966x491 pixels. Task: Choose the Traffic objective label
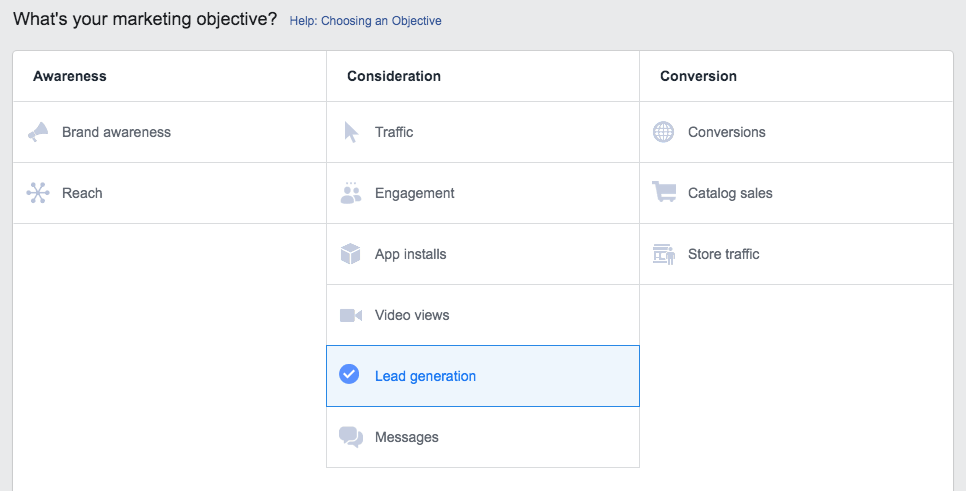tap(394, 132)
